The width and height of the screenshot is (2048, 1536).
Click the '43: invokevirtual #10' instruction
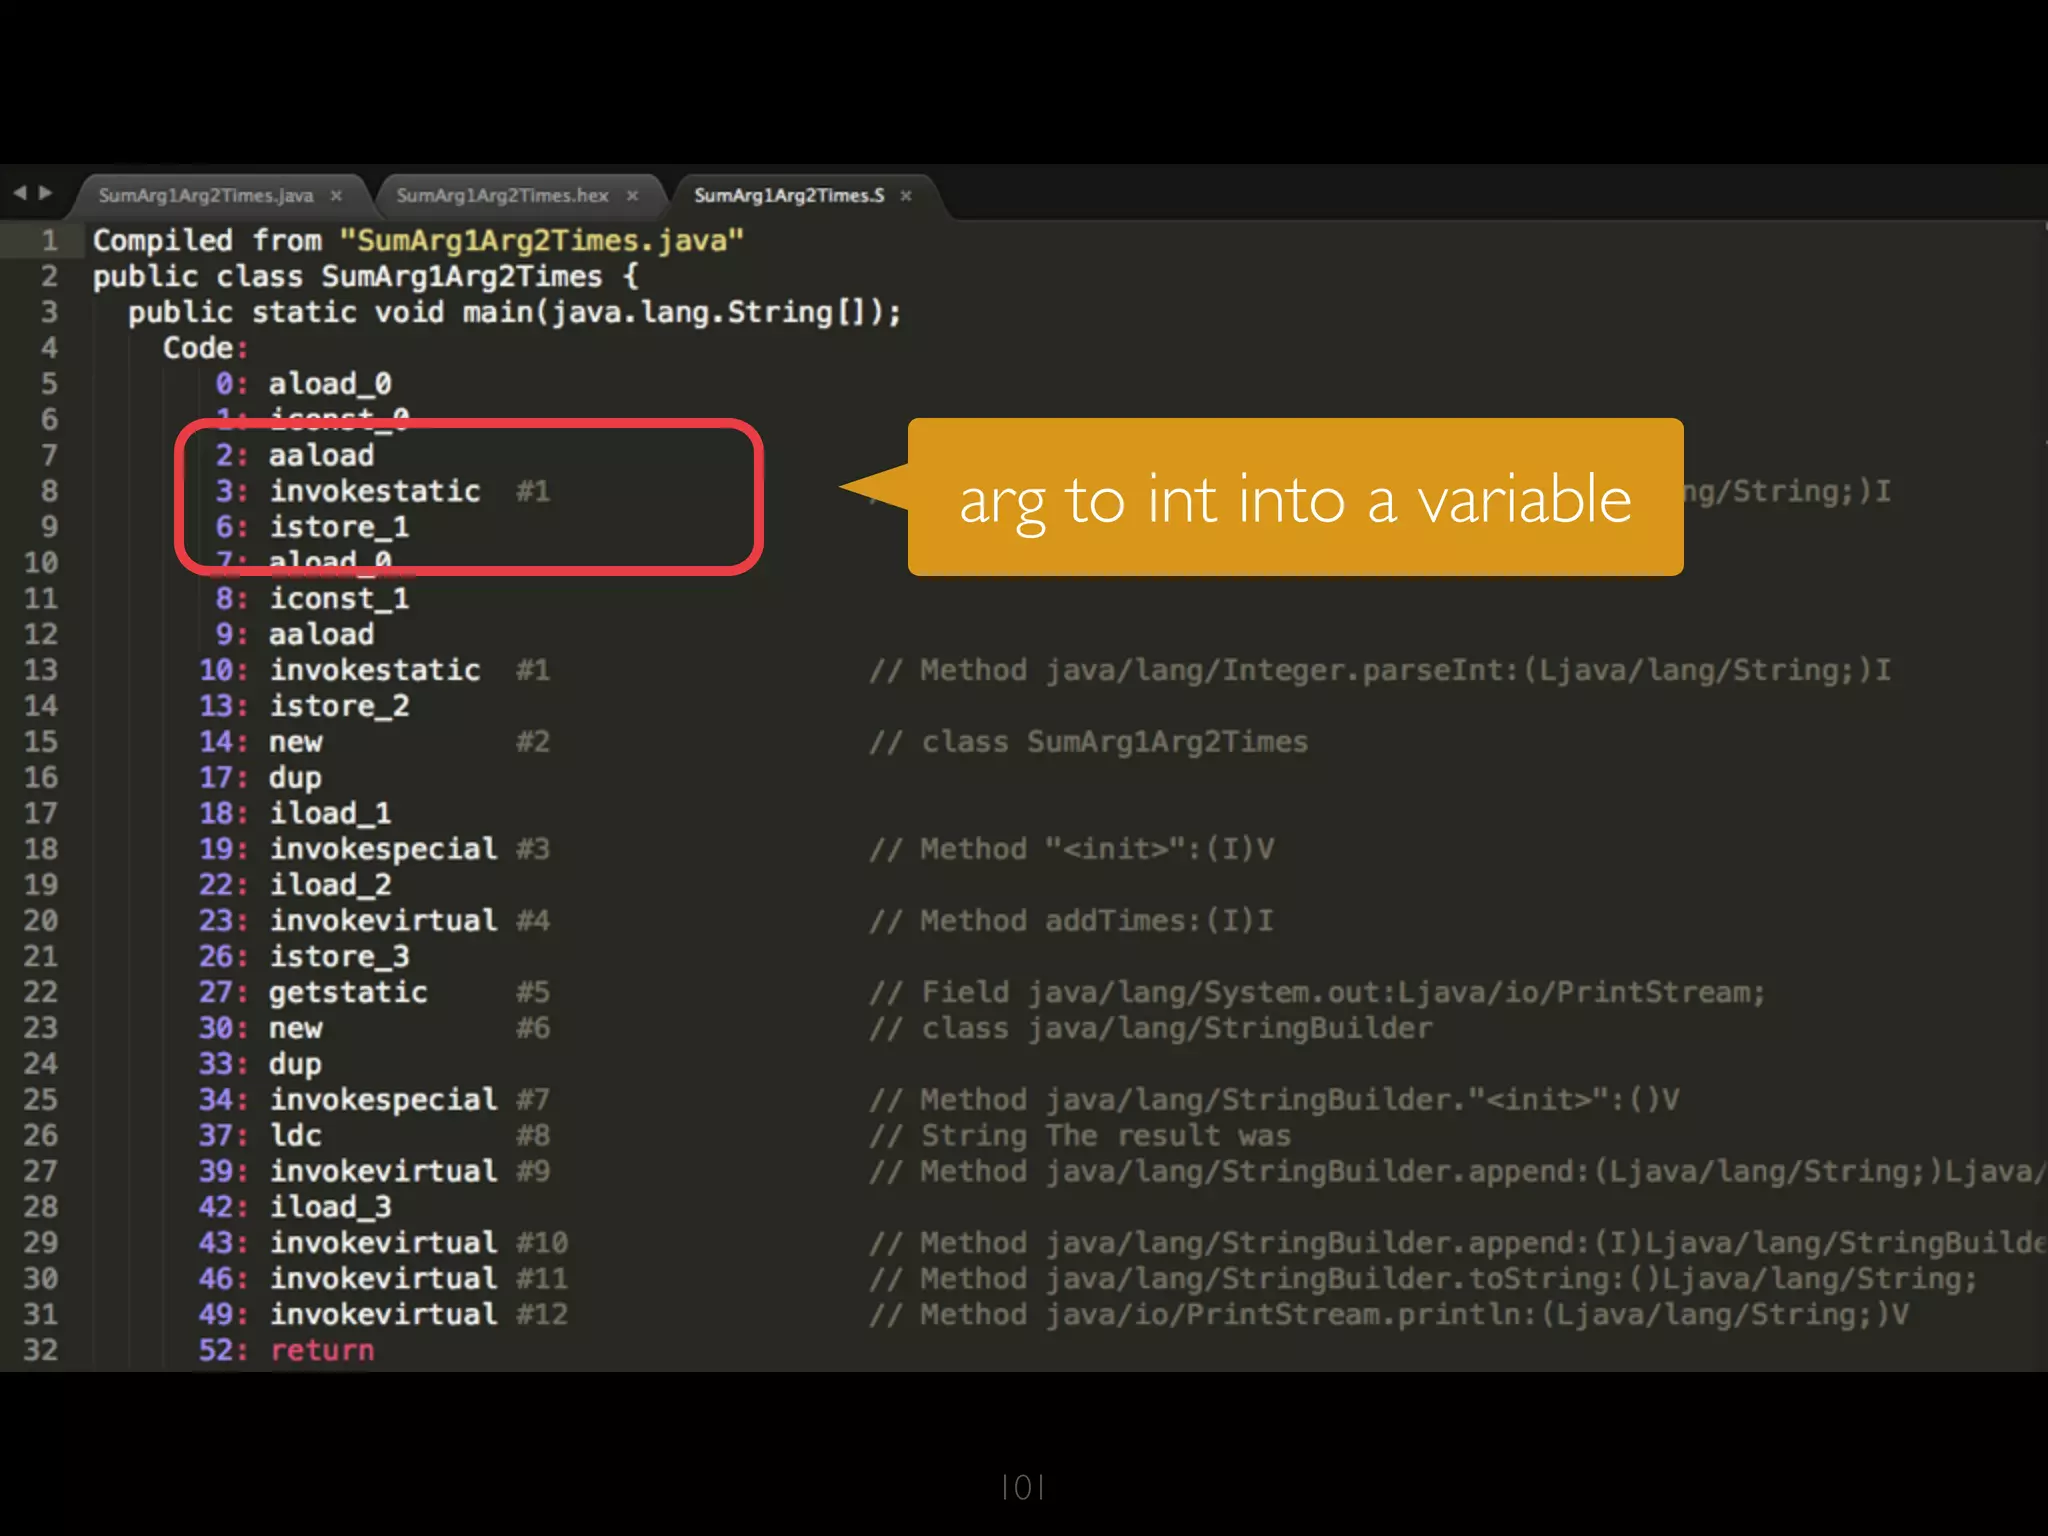pyautogui.click(x=383, y=1243)
